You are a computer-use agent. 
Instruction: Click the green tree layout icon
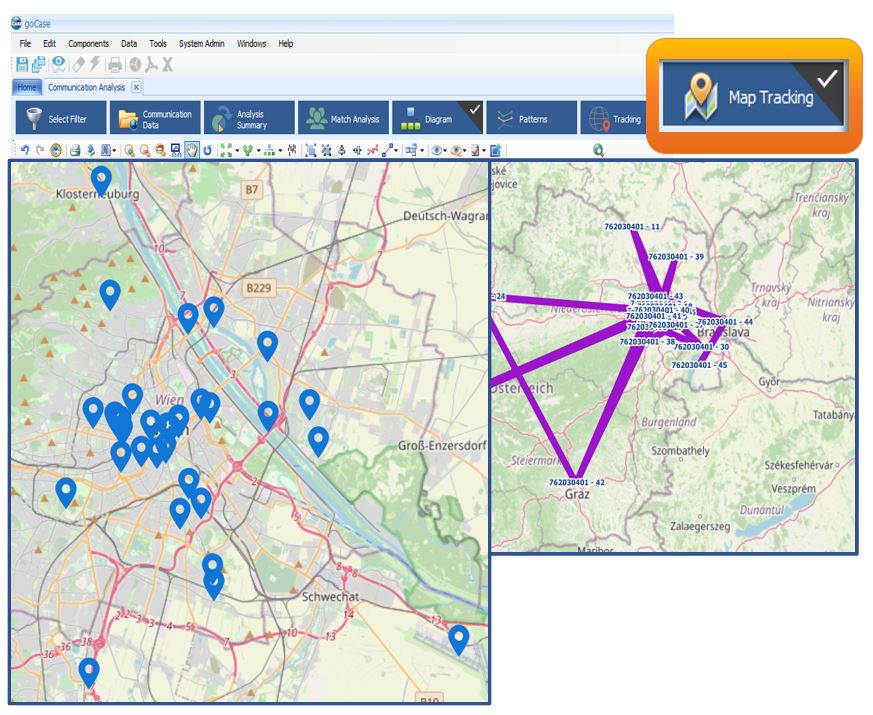click(x=248, y=150)
